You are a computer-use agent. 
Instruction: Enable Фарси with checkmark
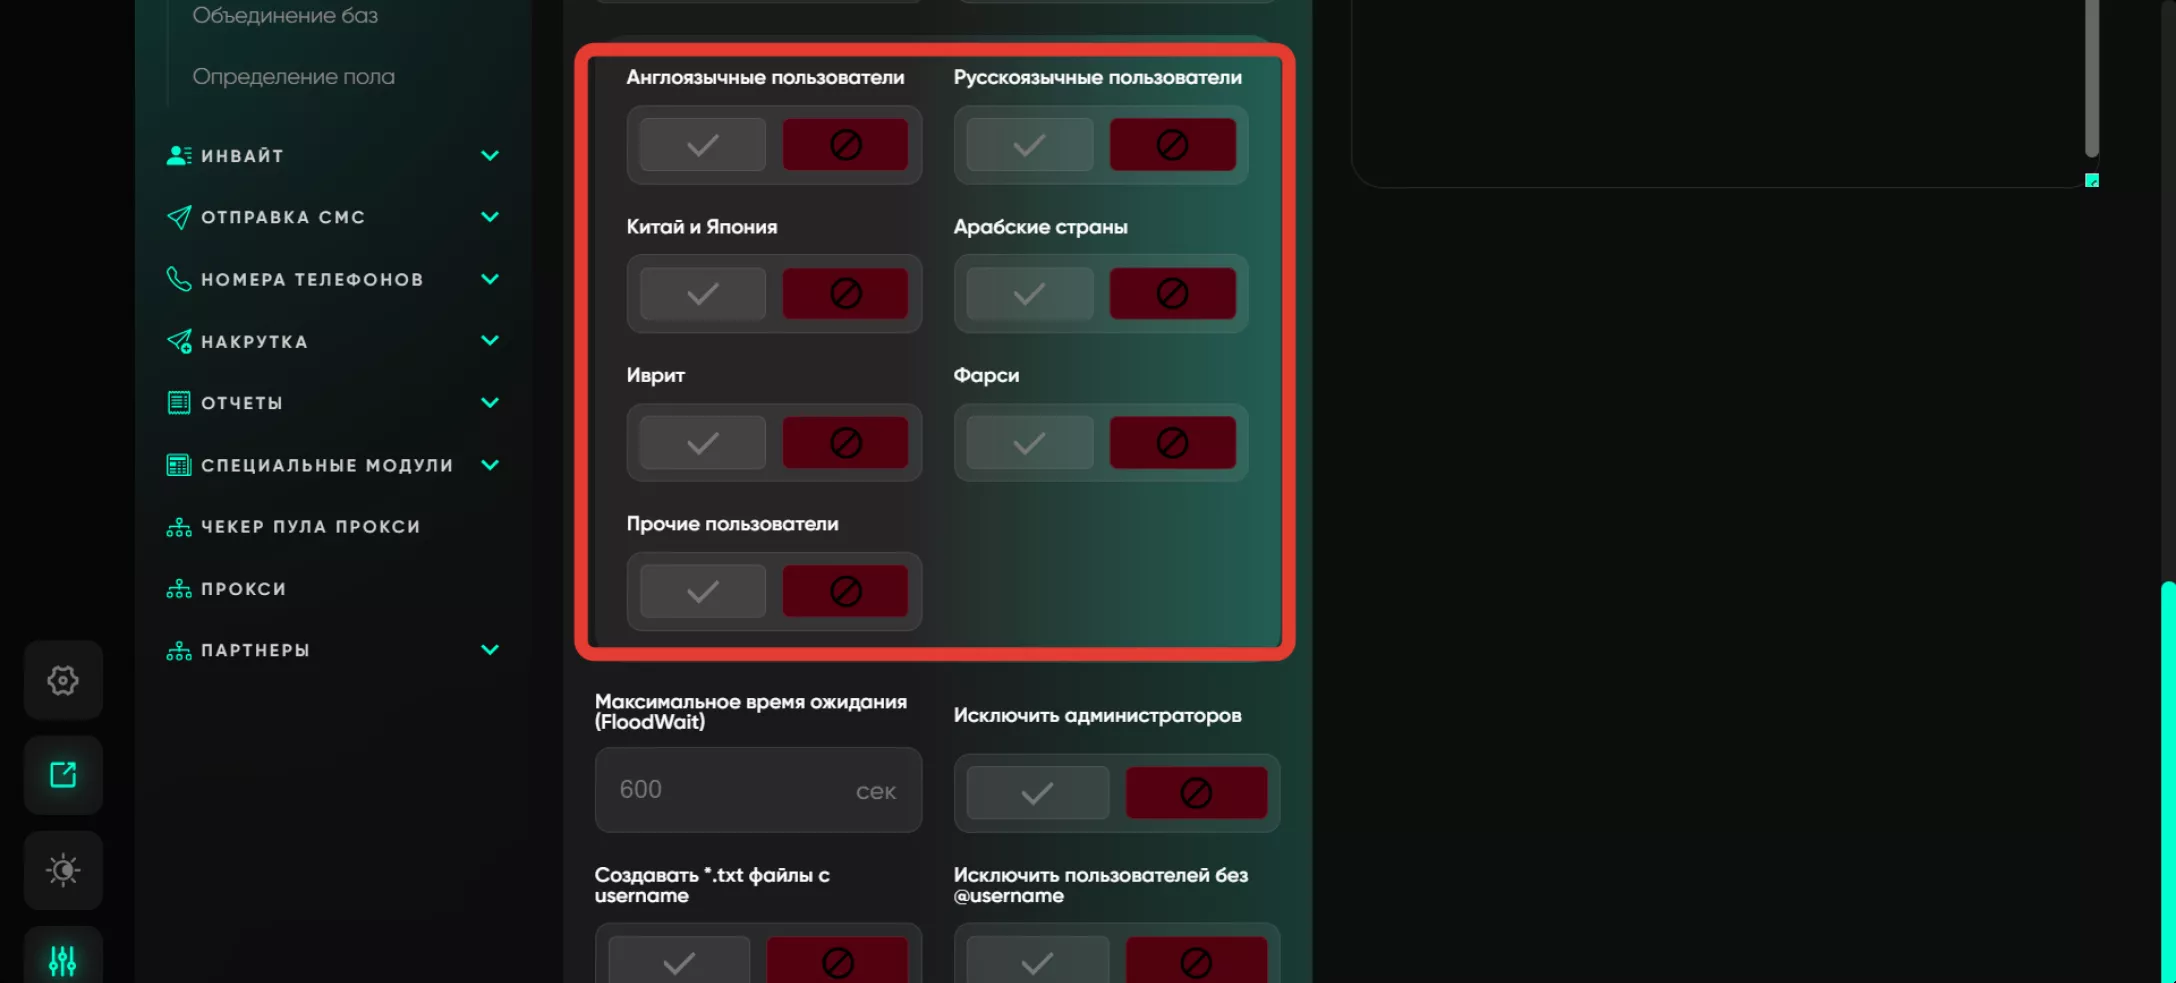pos(1030,443)
